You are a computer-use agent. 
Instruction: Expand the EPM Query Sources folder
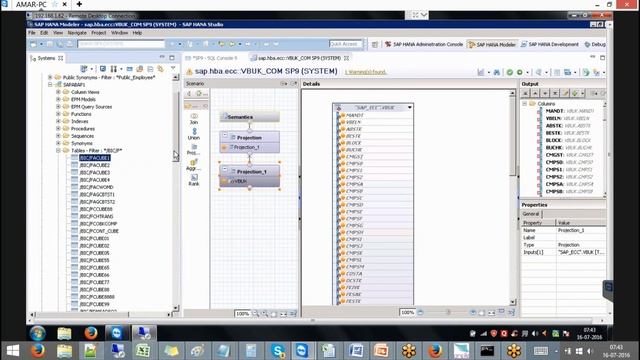tap(58, 107)
